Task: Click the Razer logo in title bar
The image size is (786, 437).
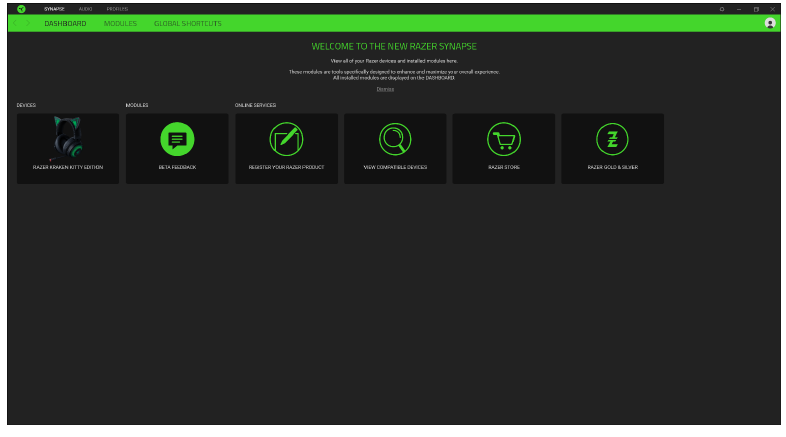Action: click(x=21, y=9)
